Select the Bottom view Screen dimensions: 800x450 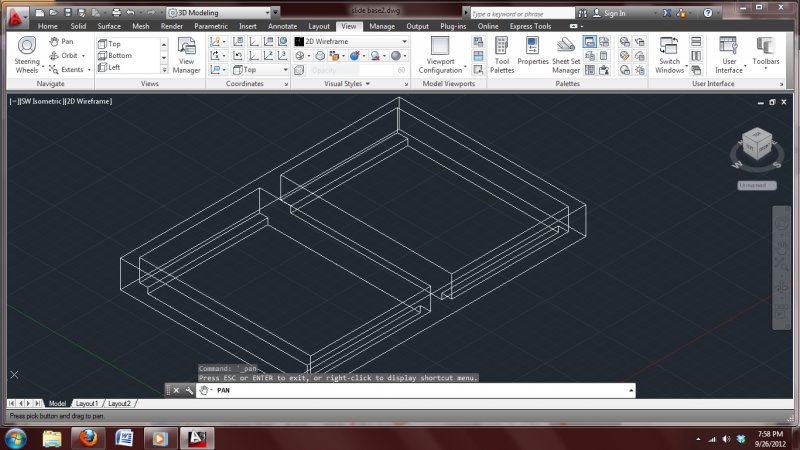115,55
